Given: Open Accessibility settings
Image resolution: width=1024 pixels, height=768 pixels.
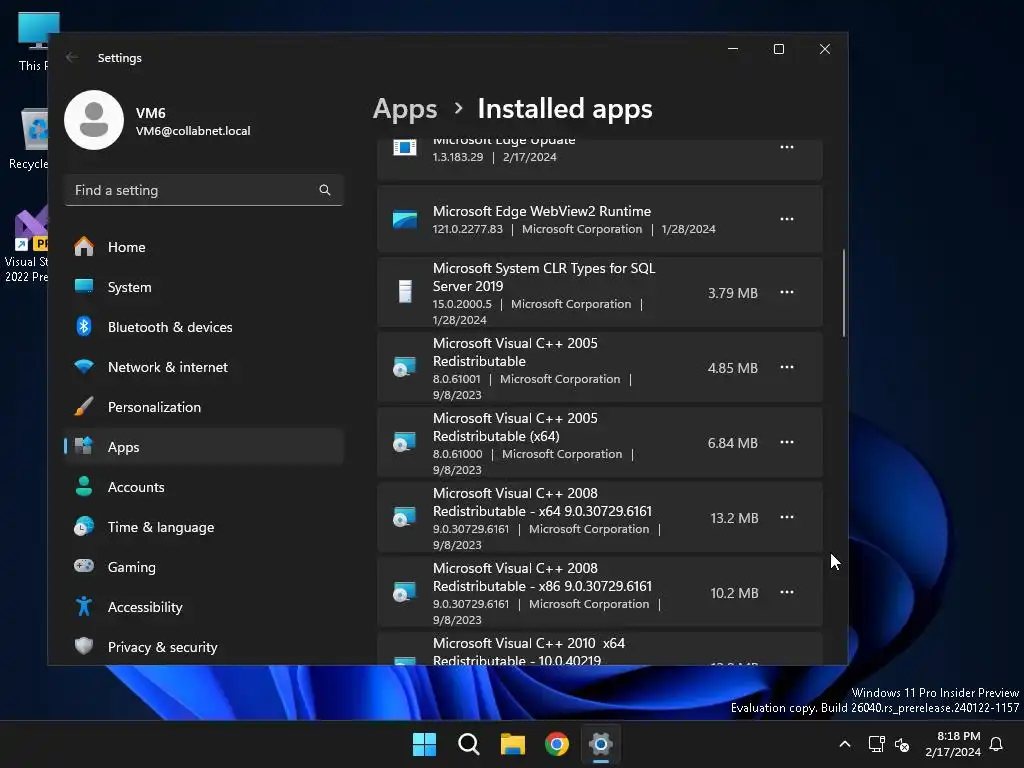Looking at the screenshot, I should coord(204,607).
